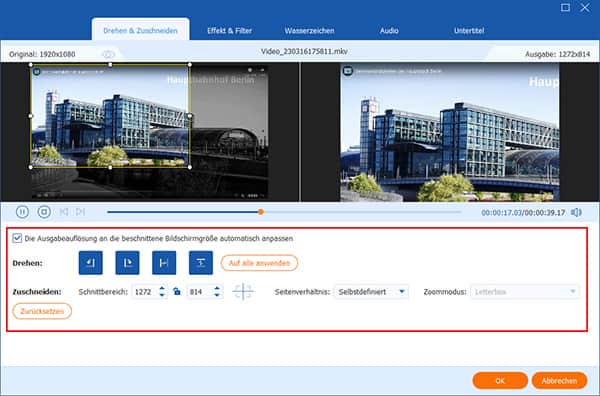Open the Wasserzeichen tab
Screen dimensions: 600x396
click(x=309, y=31)
